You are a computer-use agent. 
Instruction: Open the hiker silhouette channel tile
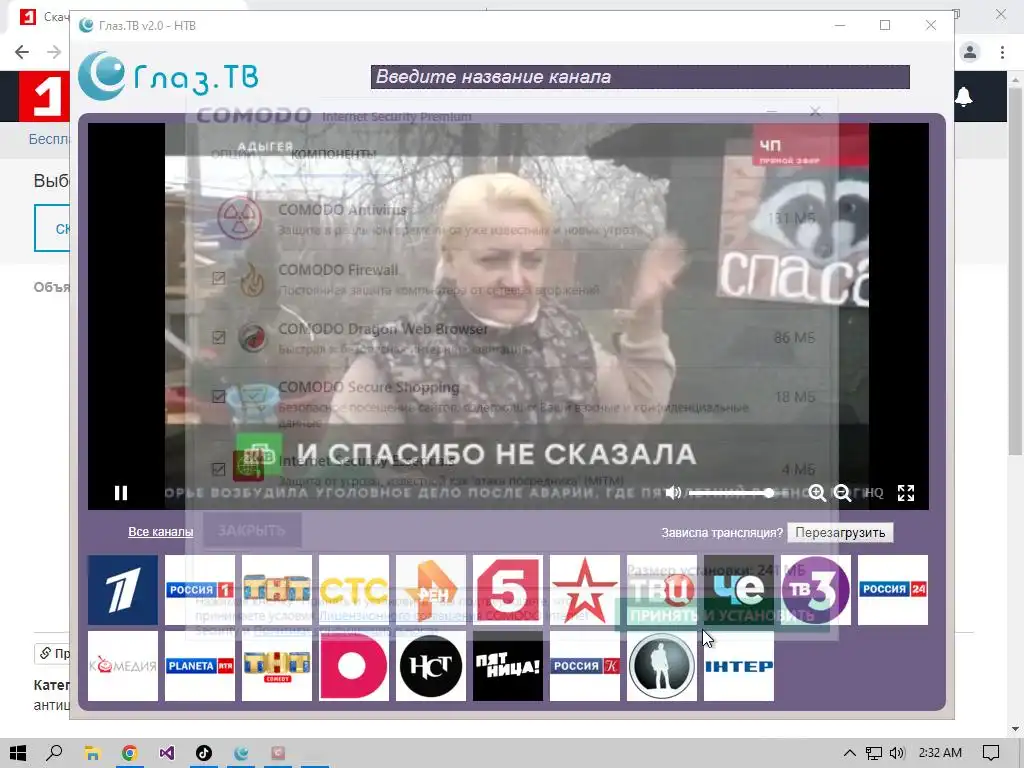pyautogui.click(x=662, y=666)
